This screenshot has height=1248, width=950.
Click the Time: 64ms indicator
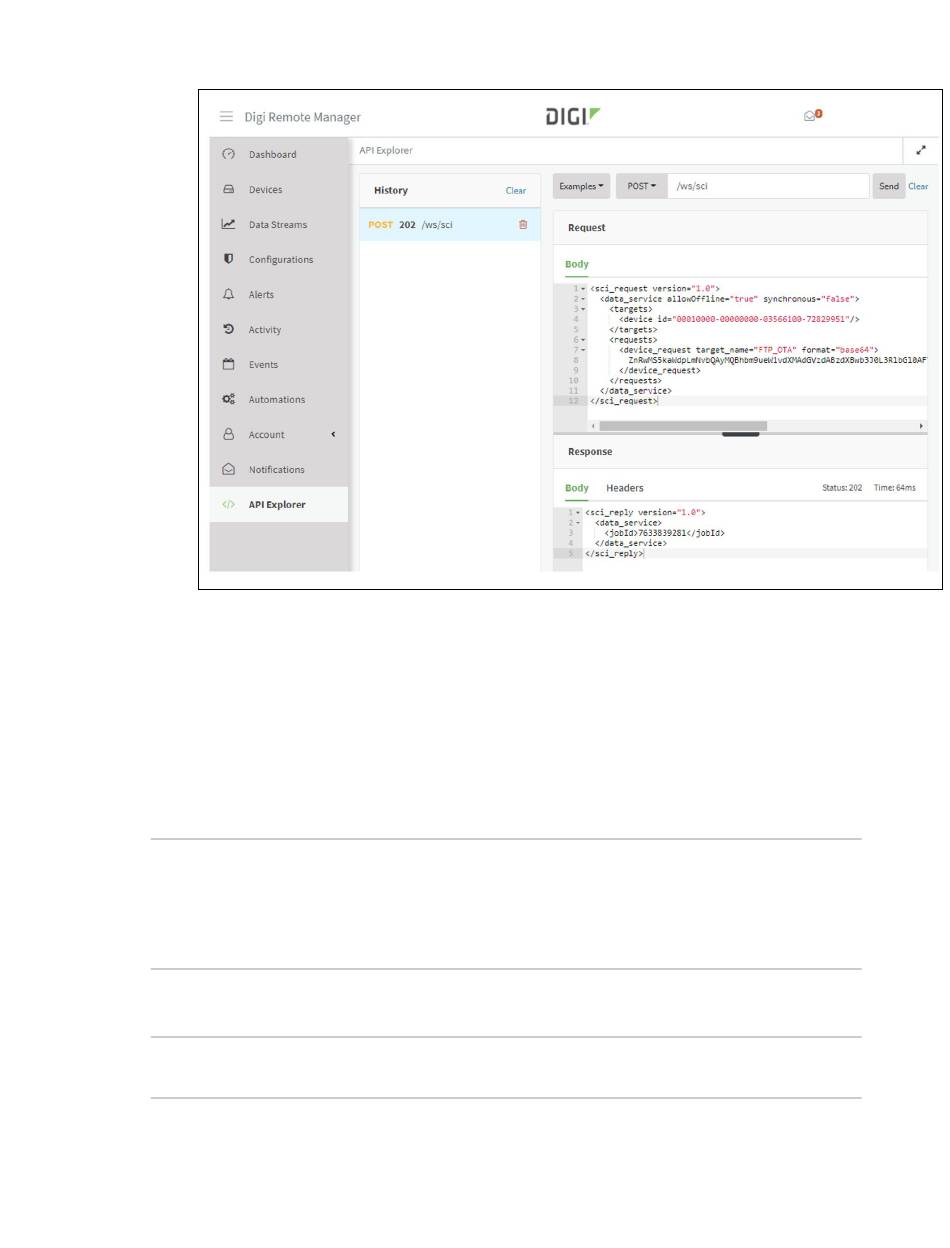(895, 488)
